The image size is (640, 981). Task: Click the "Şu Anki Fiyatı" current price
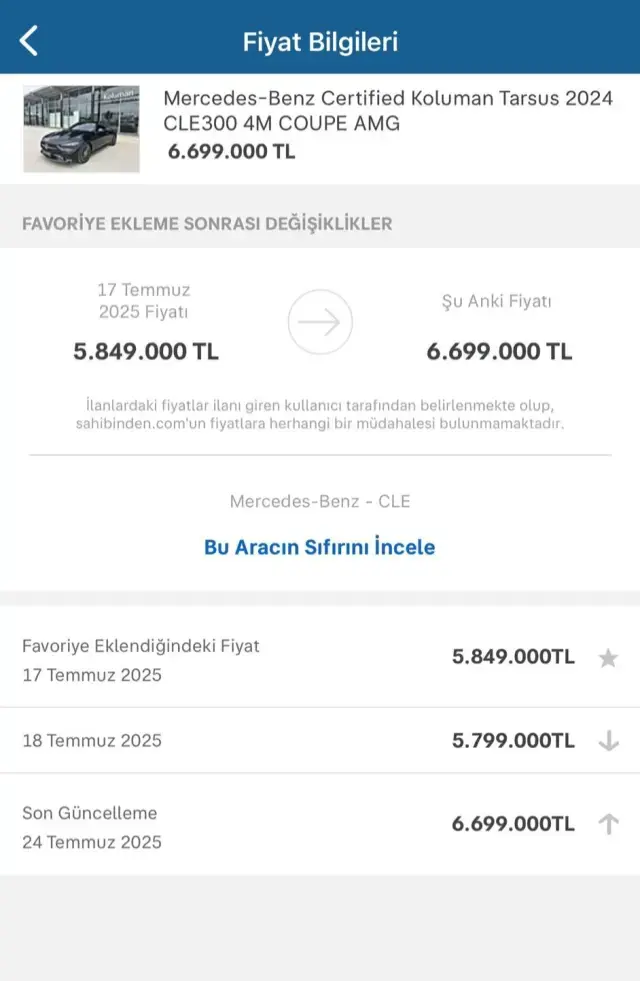coord(497,352)
